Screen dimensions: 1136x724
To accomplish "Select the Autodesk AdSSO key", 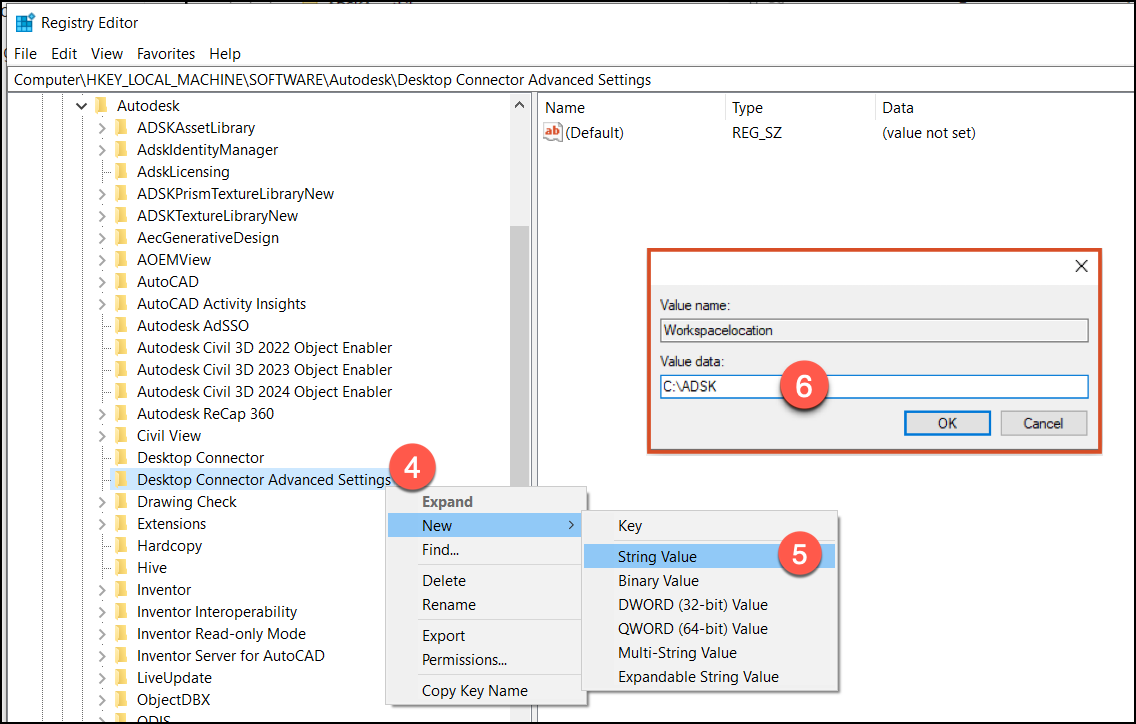I will click(x=193, y=325).
